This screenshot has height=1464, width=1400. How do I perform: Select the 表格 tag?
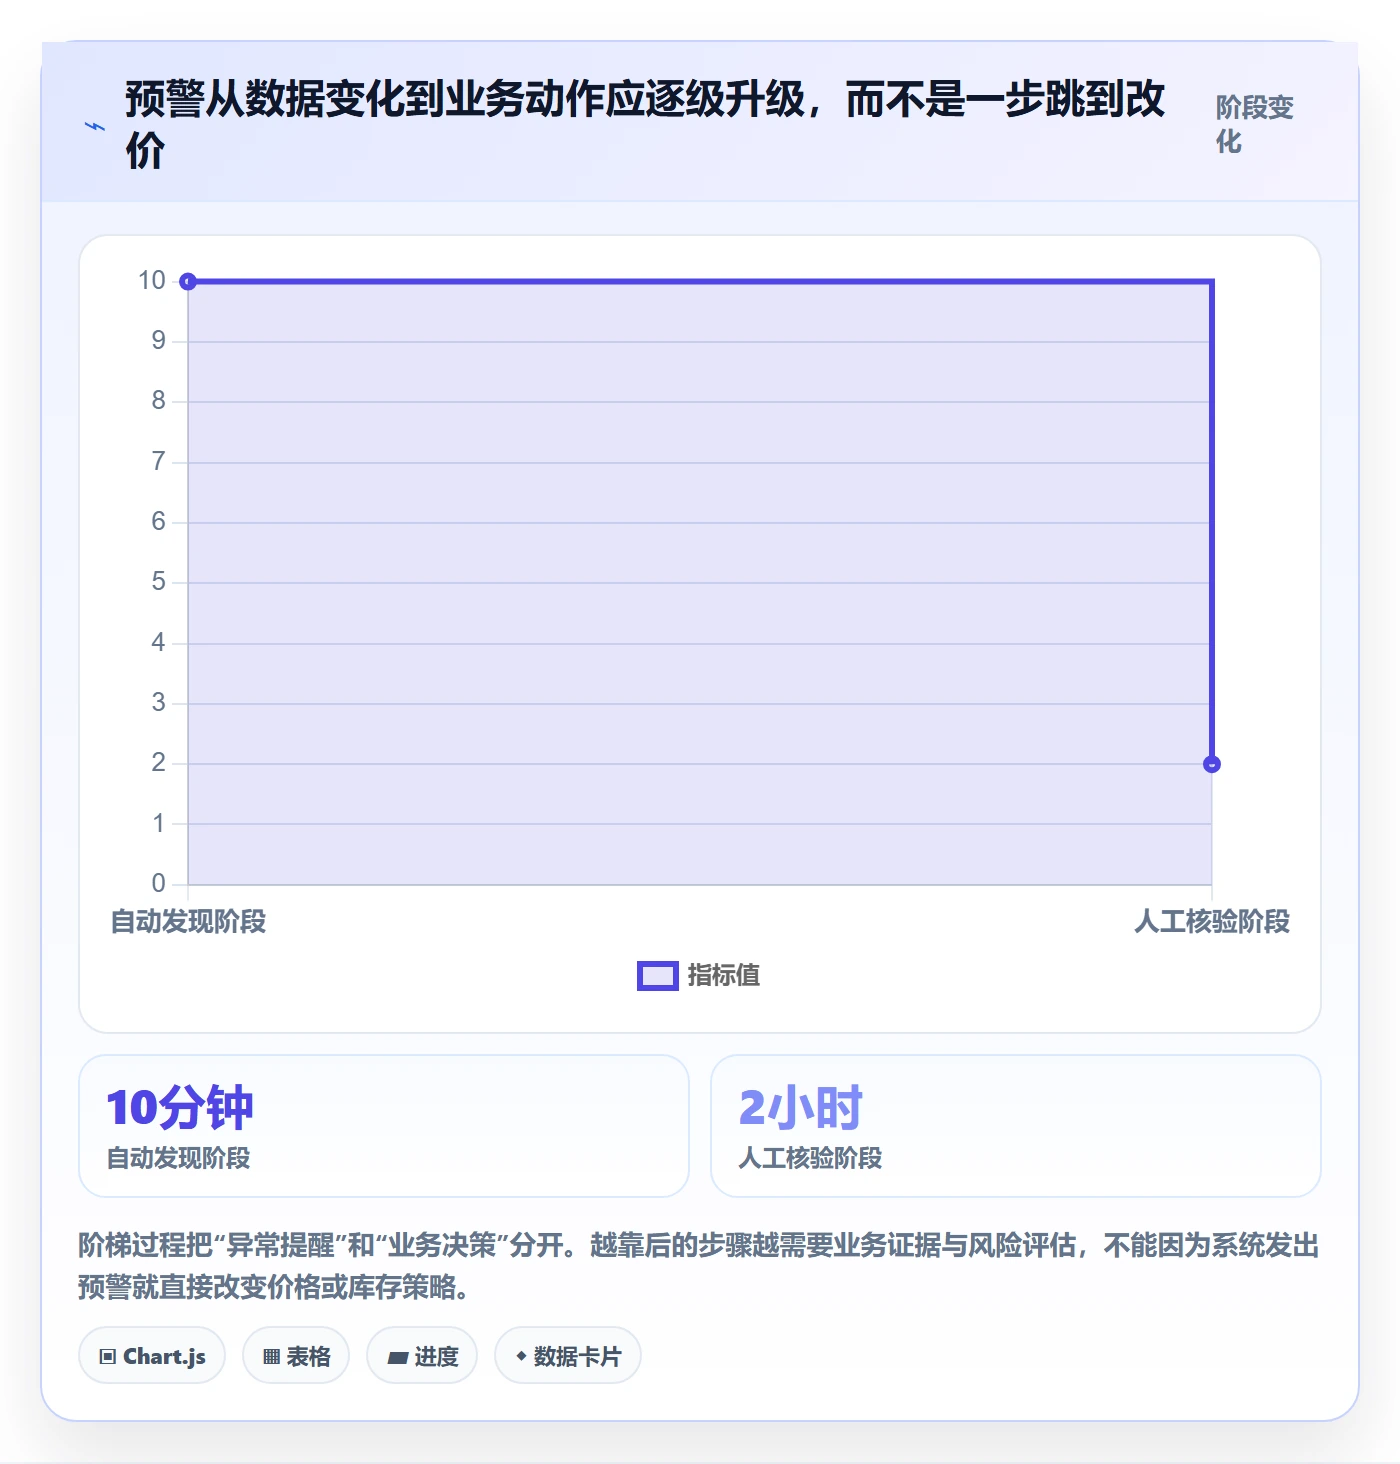pyautogui.click(x=296, y=1356)
